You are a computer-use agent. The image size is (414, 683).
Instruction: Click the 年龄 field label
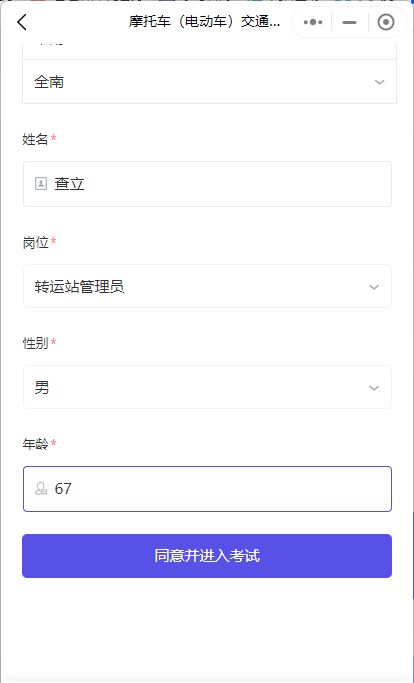35,444
